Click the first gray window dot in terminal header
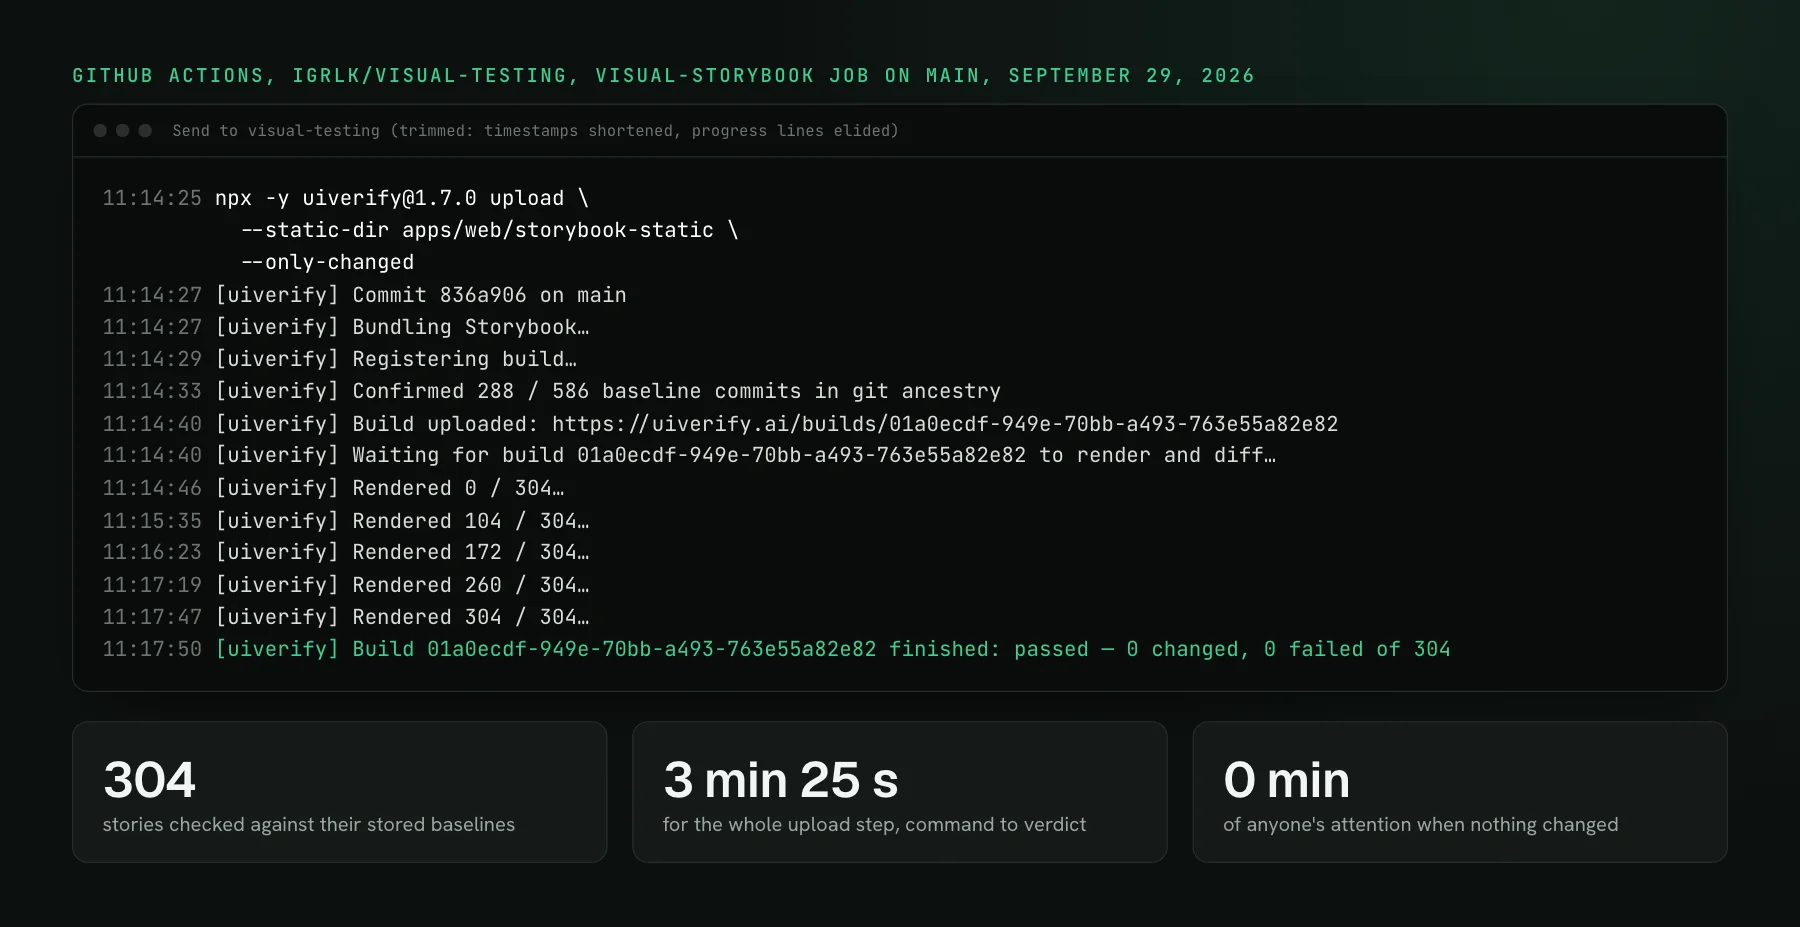 [x=100, y=131]
